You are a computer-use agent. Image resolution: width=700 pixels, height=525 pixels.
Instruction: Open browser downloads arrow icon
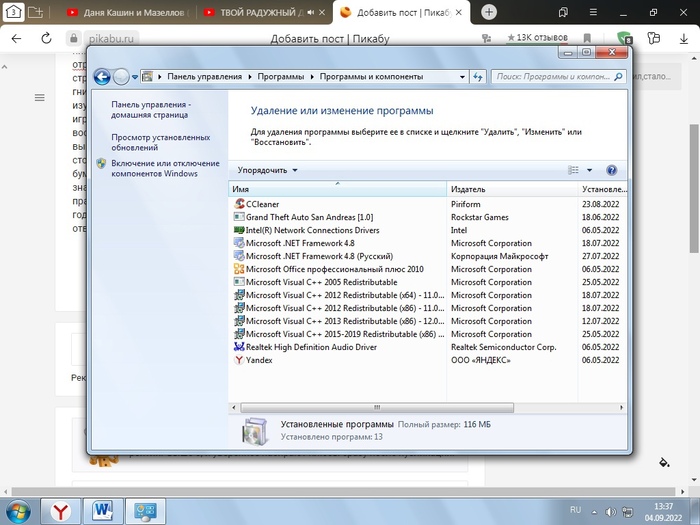click(683, 39)
